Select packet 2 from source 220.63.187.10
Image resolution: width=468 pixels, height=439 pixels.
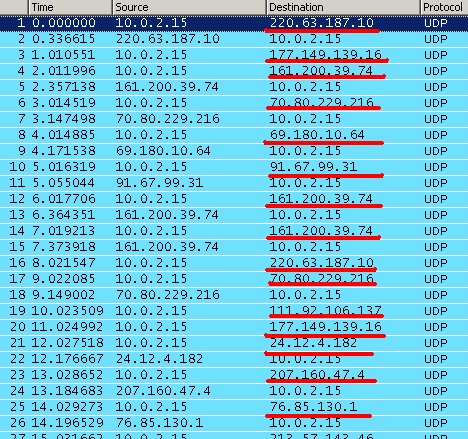[x=234, y=39]
